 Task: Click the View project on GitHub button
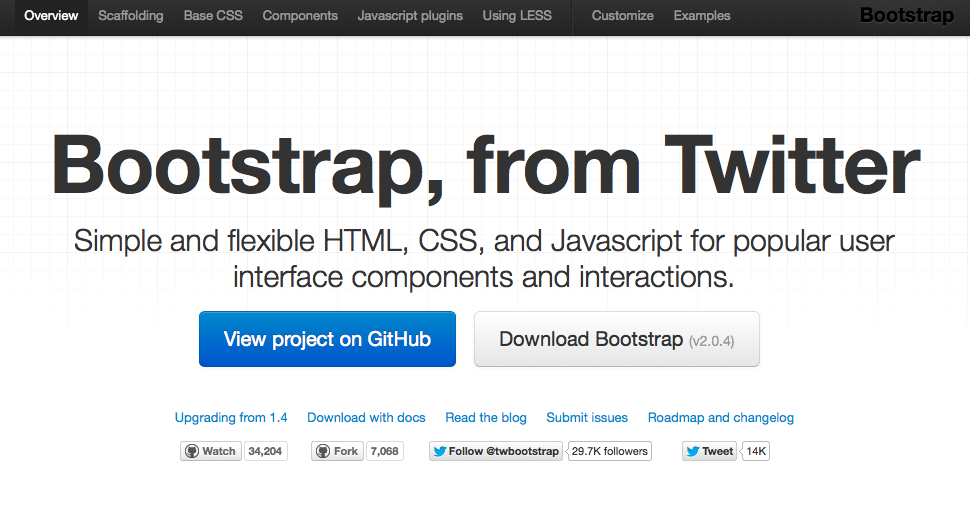click(327, 339)
